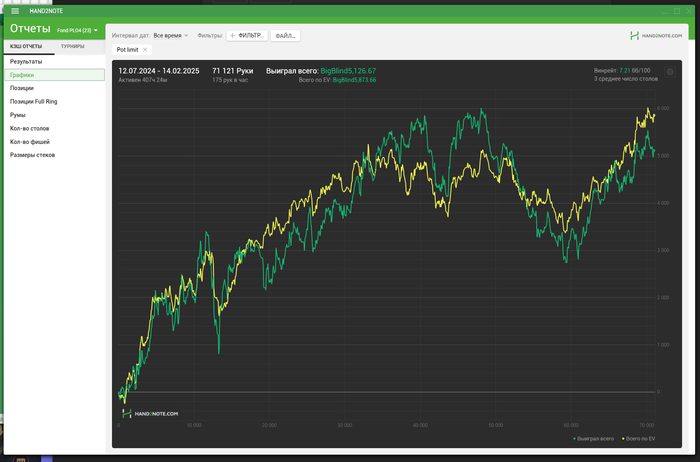Open the hamburger main menu
The height and width of the screenshot is (462, 700).
[x=14, y=11]
